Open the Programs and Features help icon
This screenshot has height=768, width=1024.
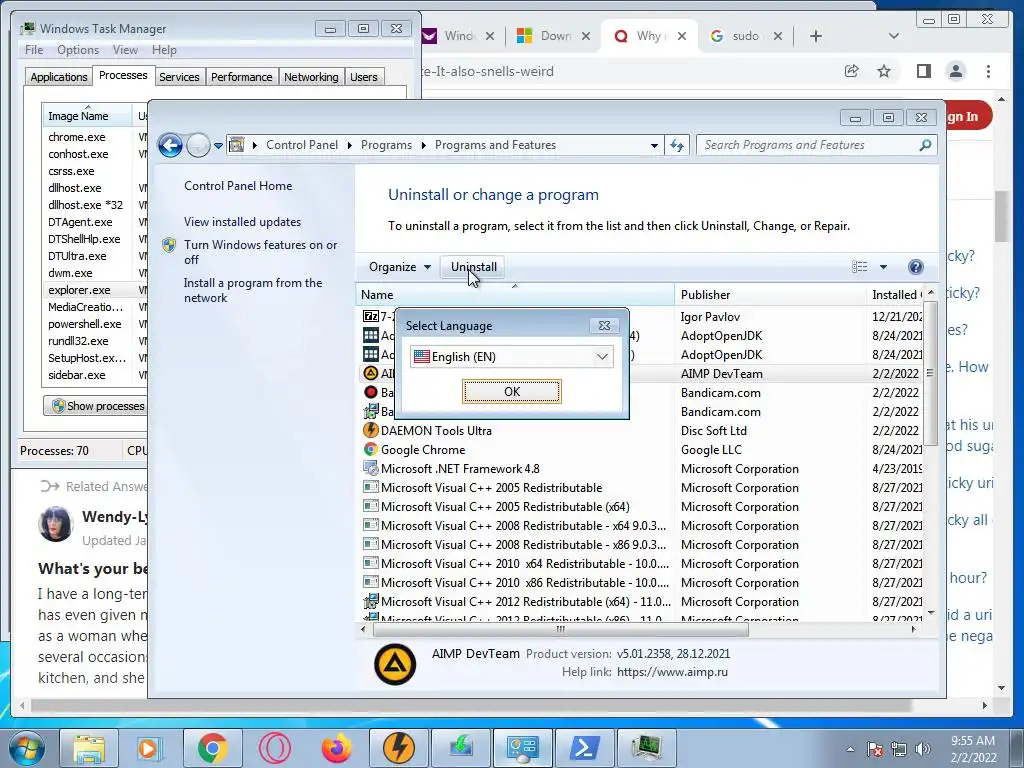pyautogui.click(x=916, y=266)
